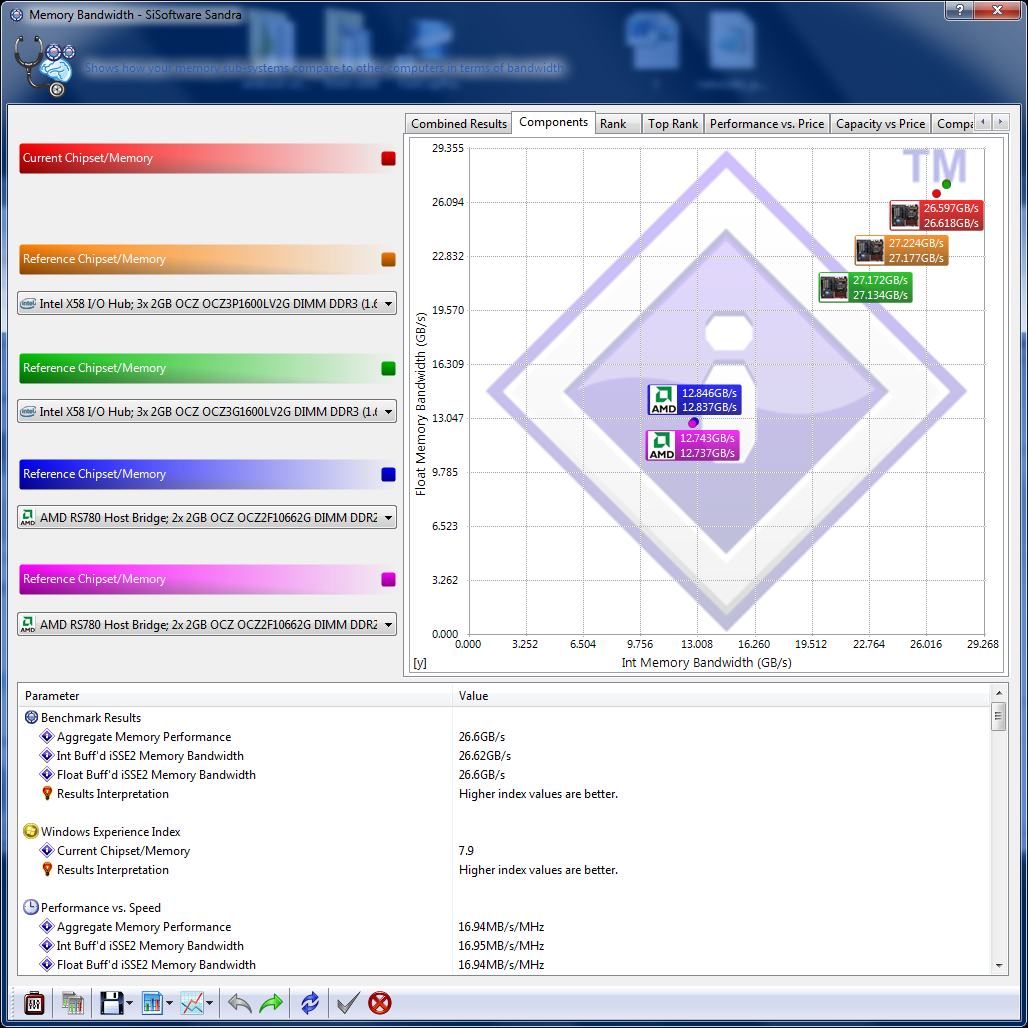
Task: Open the OCZ3P1600LV2G Intel X58 reference dropdown
Action: pyautogui.click(x=207, y=304)
